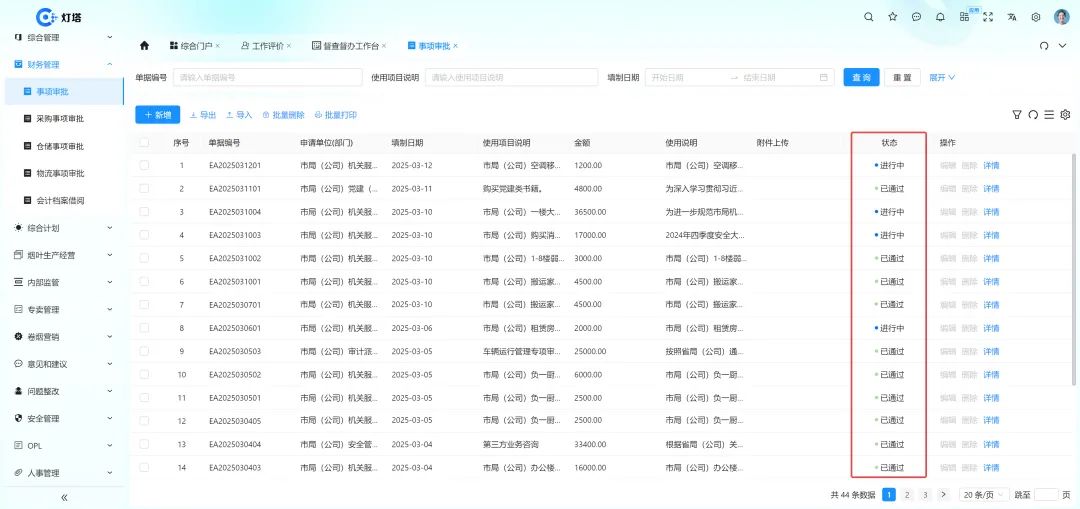Toggle fullscreen mode icon
This screenshot has height=509, width=1080.
coord(988,17)
